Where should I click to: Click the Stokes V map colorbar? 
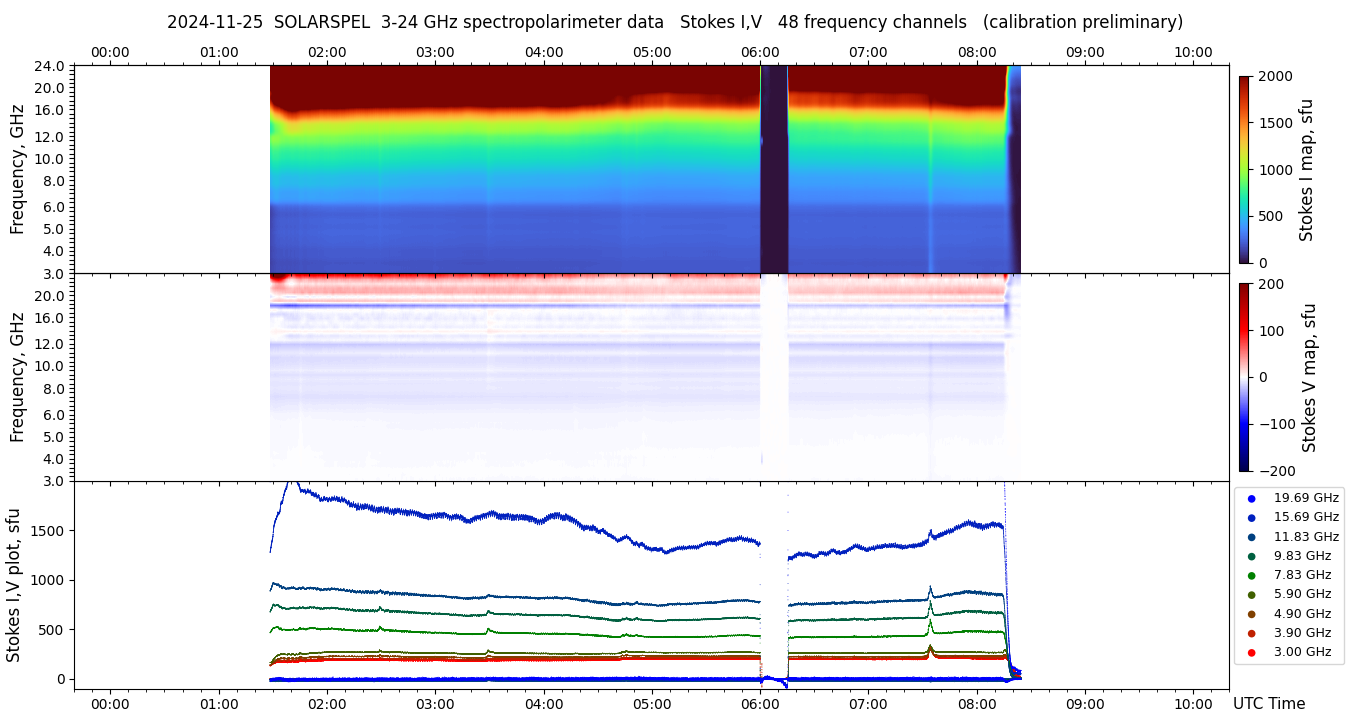point(1244,377)
